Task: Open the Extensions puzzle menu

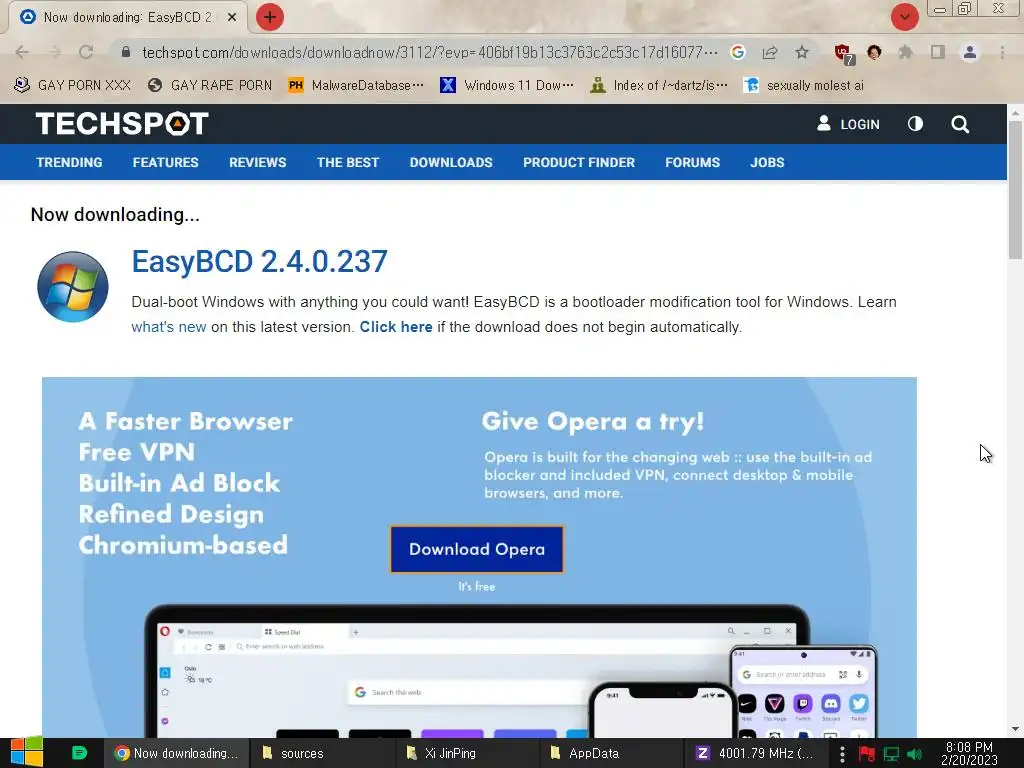Action: [x=906, y=52]
